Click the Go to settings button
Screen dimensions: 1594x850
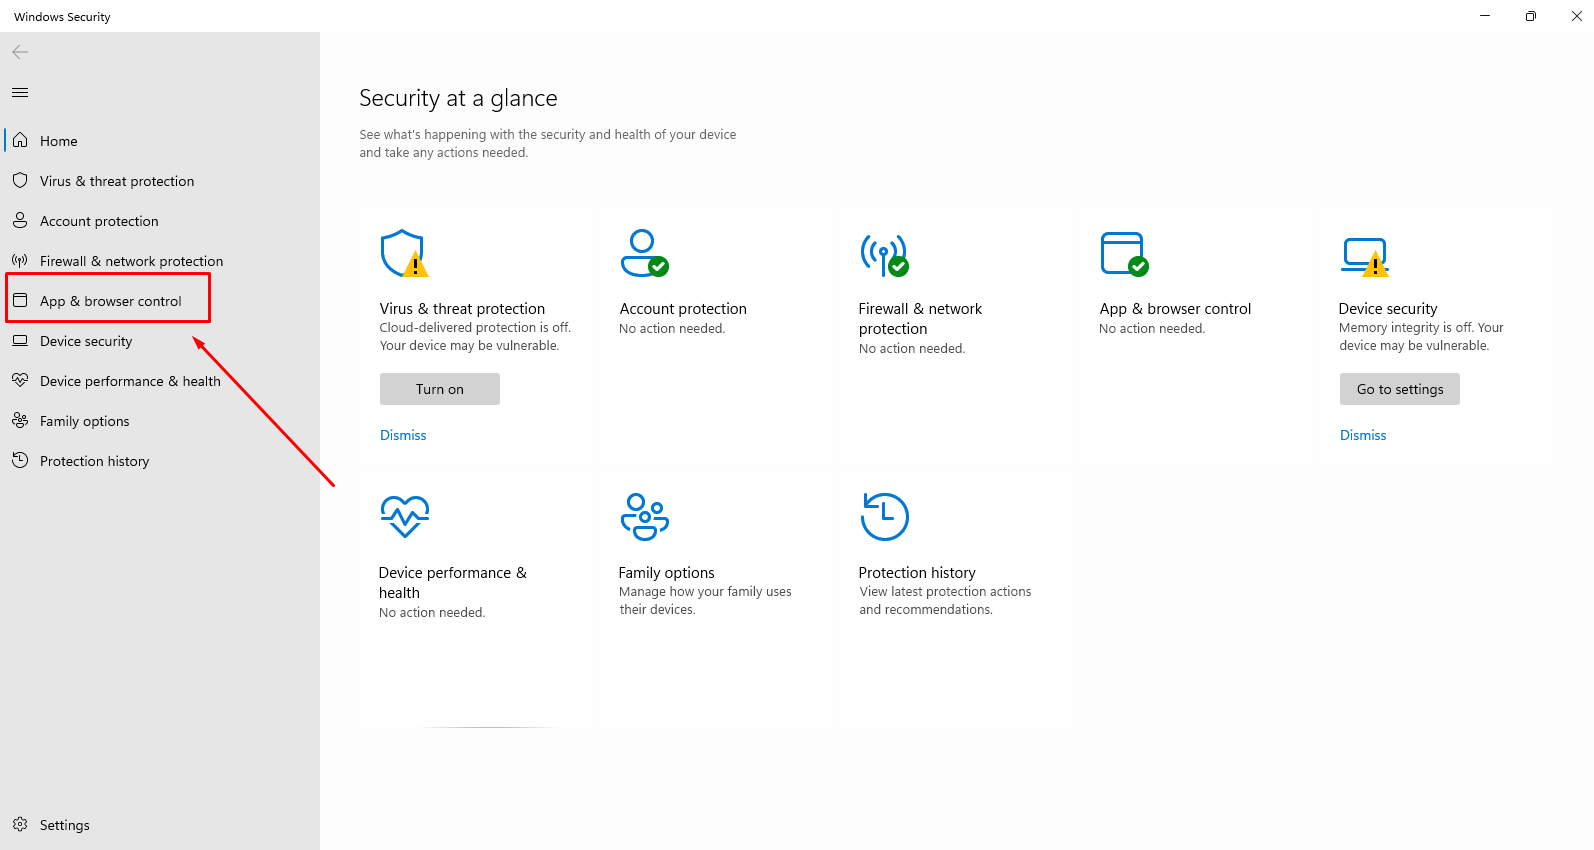1399,389
